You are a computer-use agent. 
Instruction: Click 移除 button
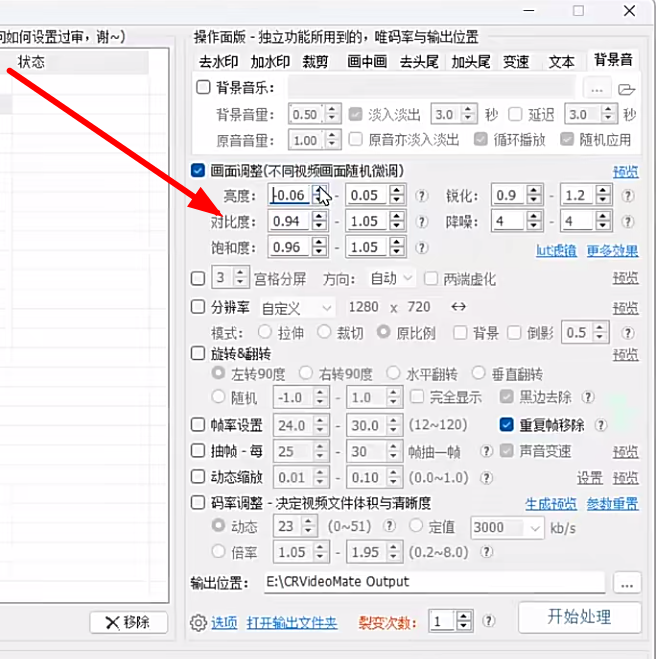point(129,622)
